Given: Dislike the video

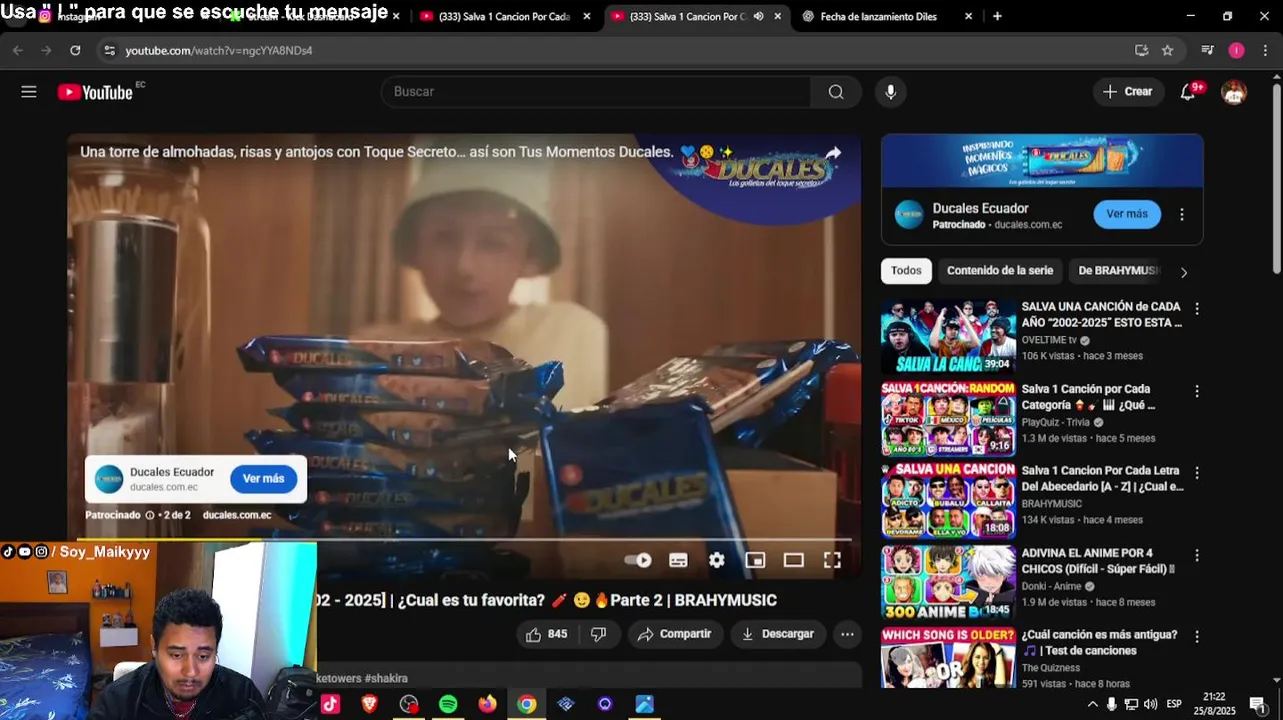Looking at the screenshot, I should (x=599, y=634).
